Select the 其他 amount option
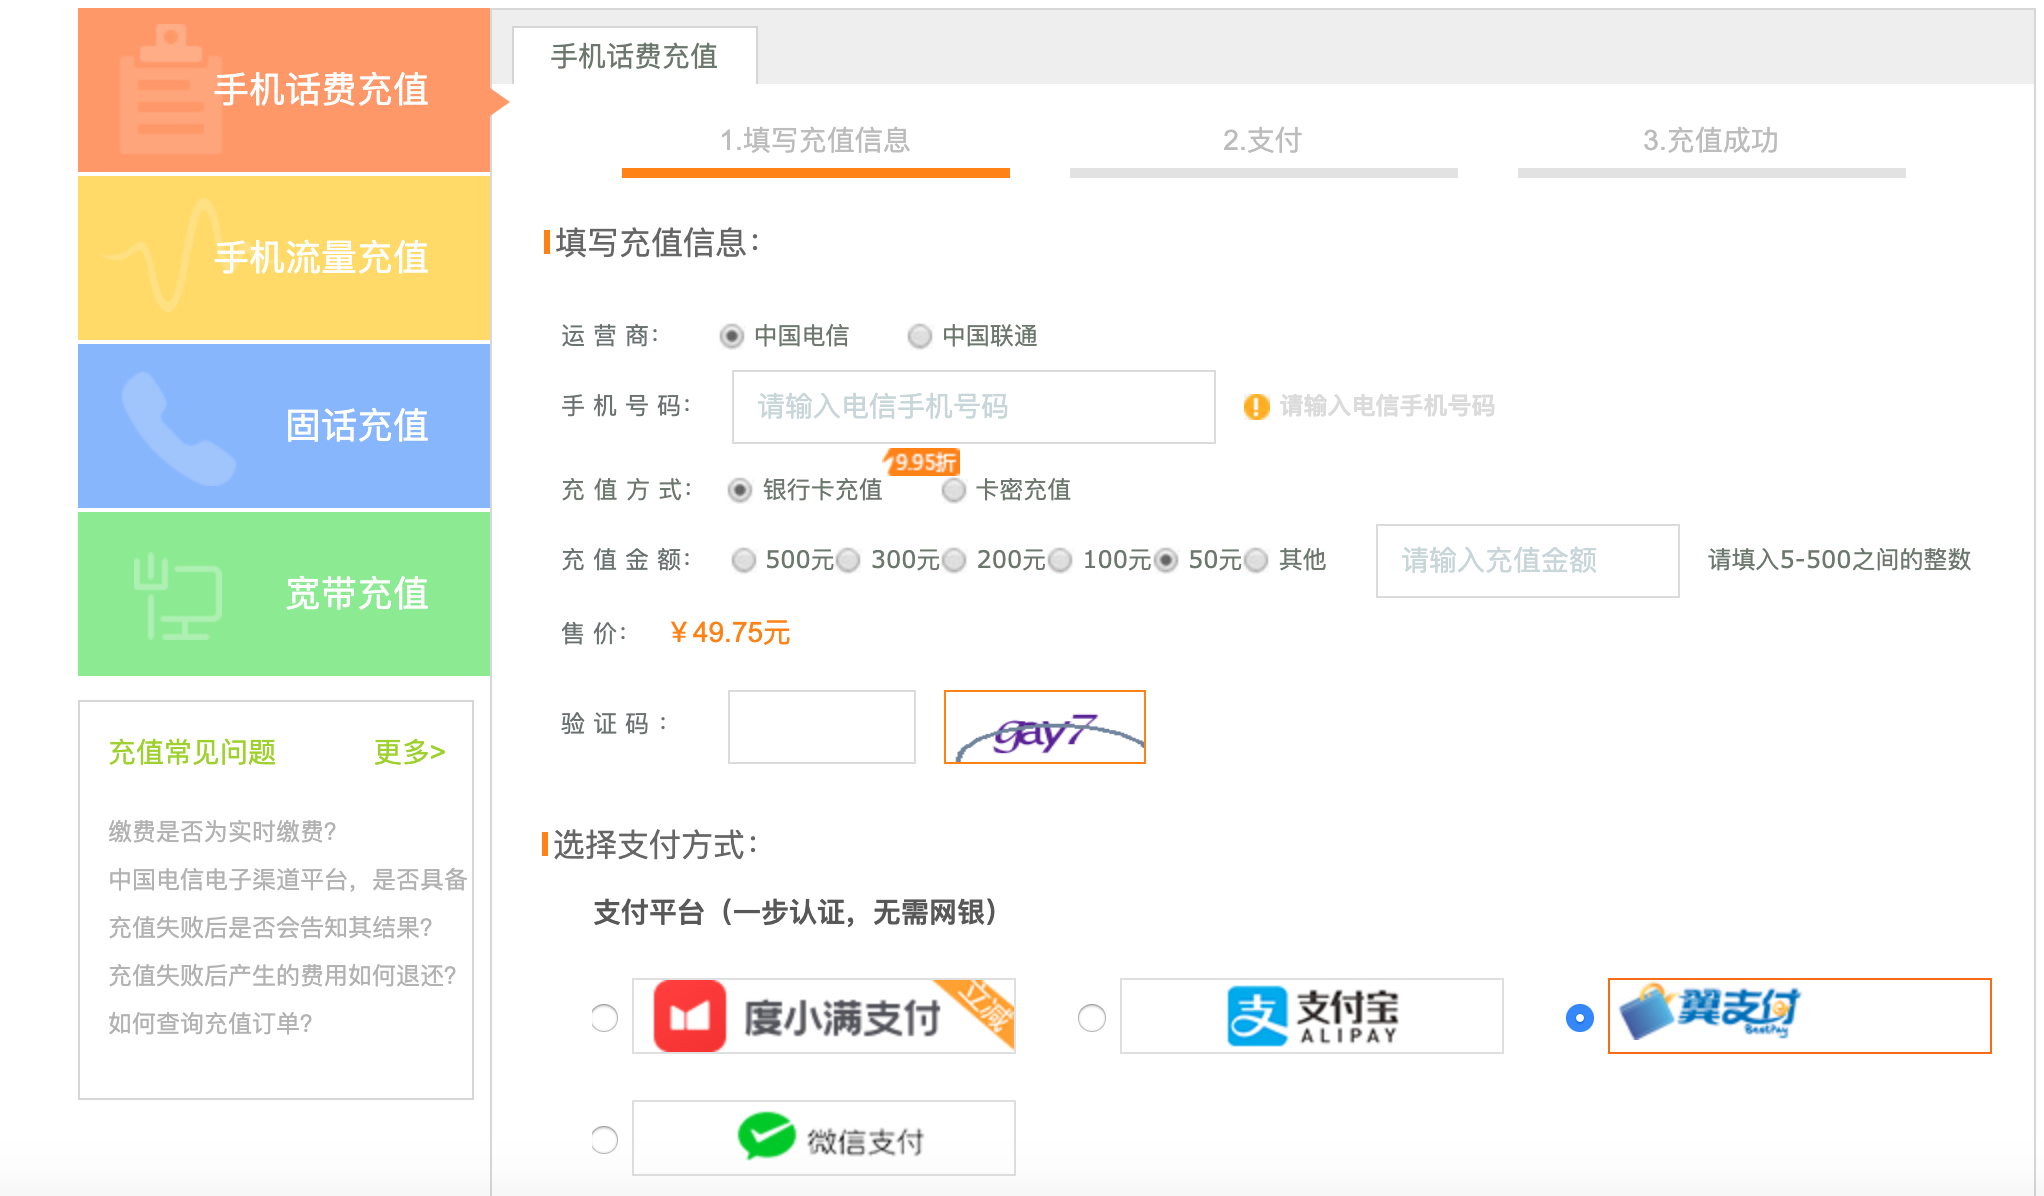 1256,560
